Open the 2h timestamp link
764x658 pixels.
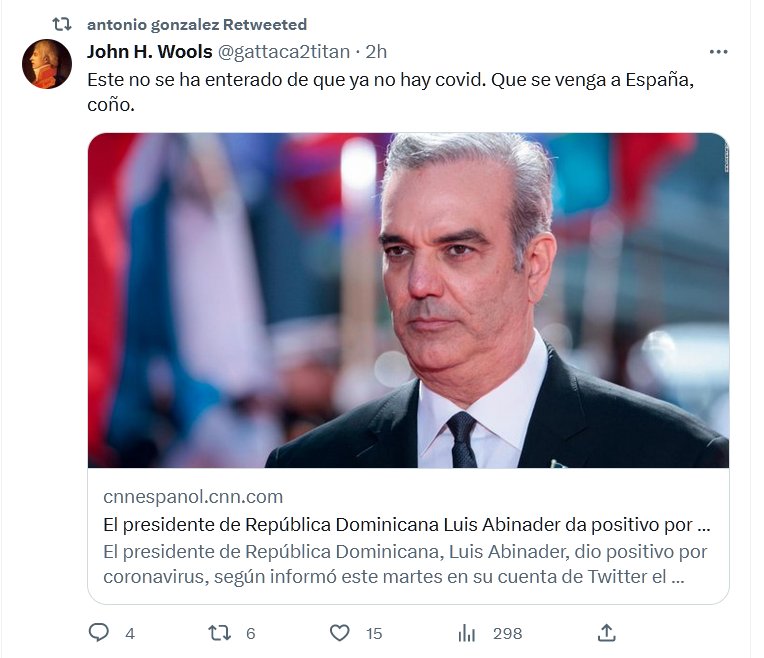click(x=376, y=52)
